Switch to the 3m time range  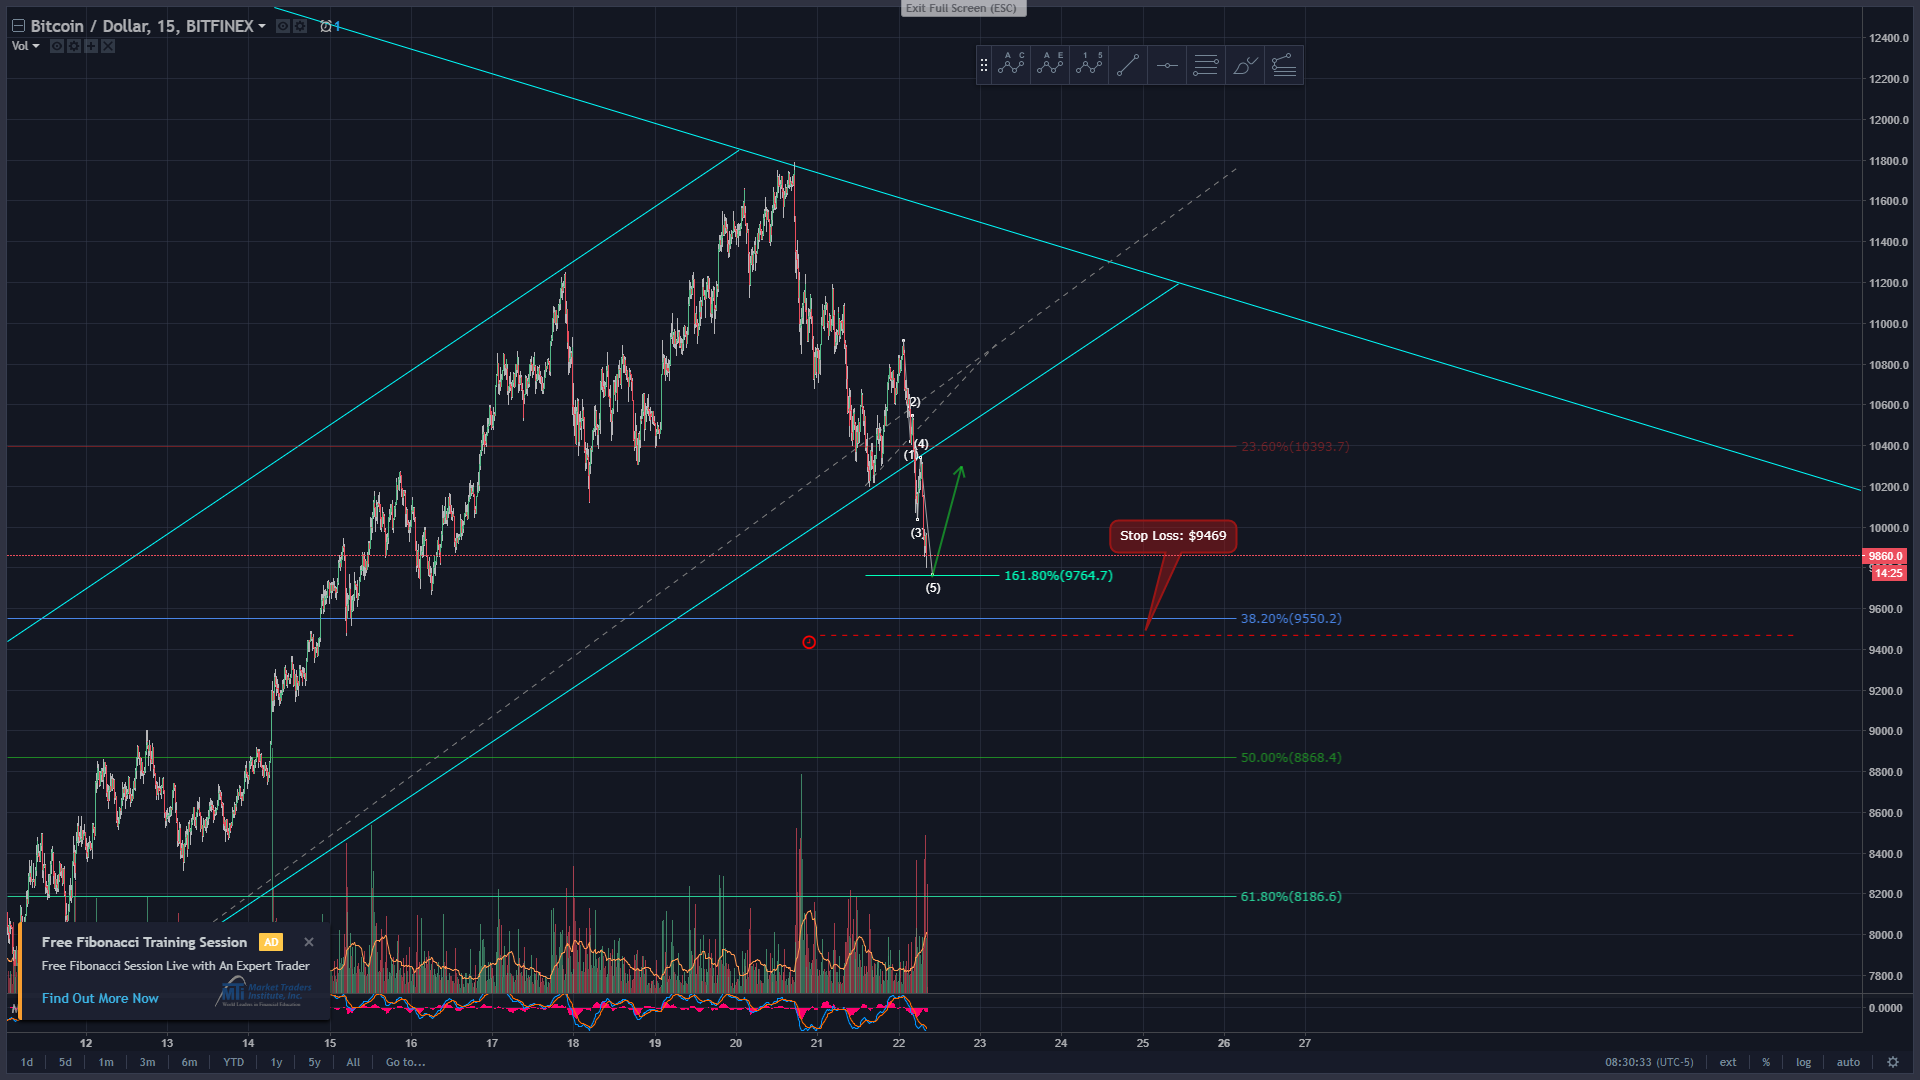point(147,1062)
